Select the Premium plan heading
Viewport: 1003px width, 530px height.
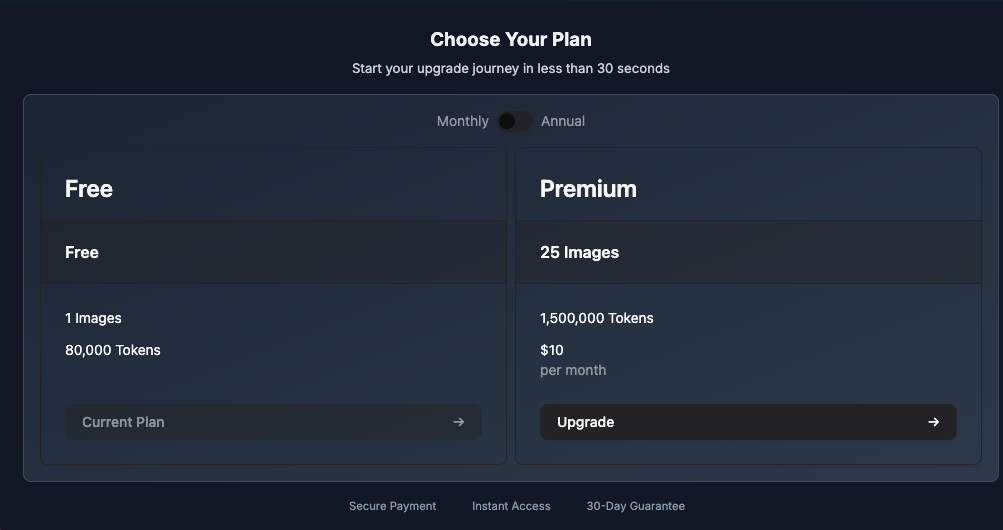pyautogui.click(x=588, y=189)
